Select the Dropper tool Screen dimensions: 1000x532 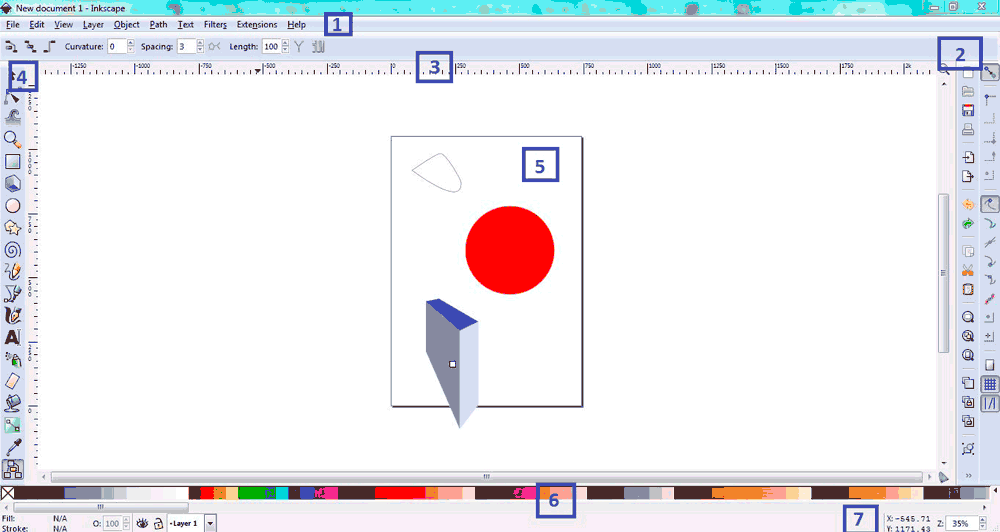click(13, 447)
